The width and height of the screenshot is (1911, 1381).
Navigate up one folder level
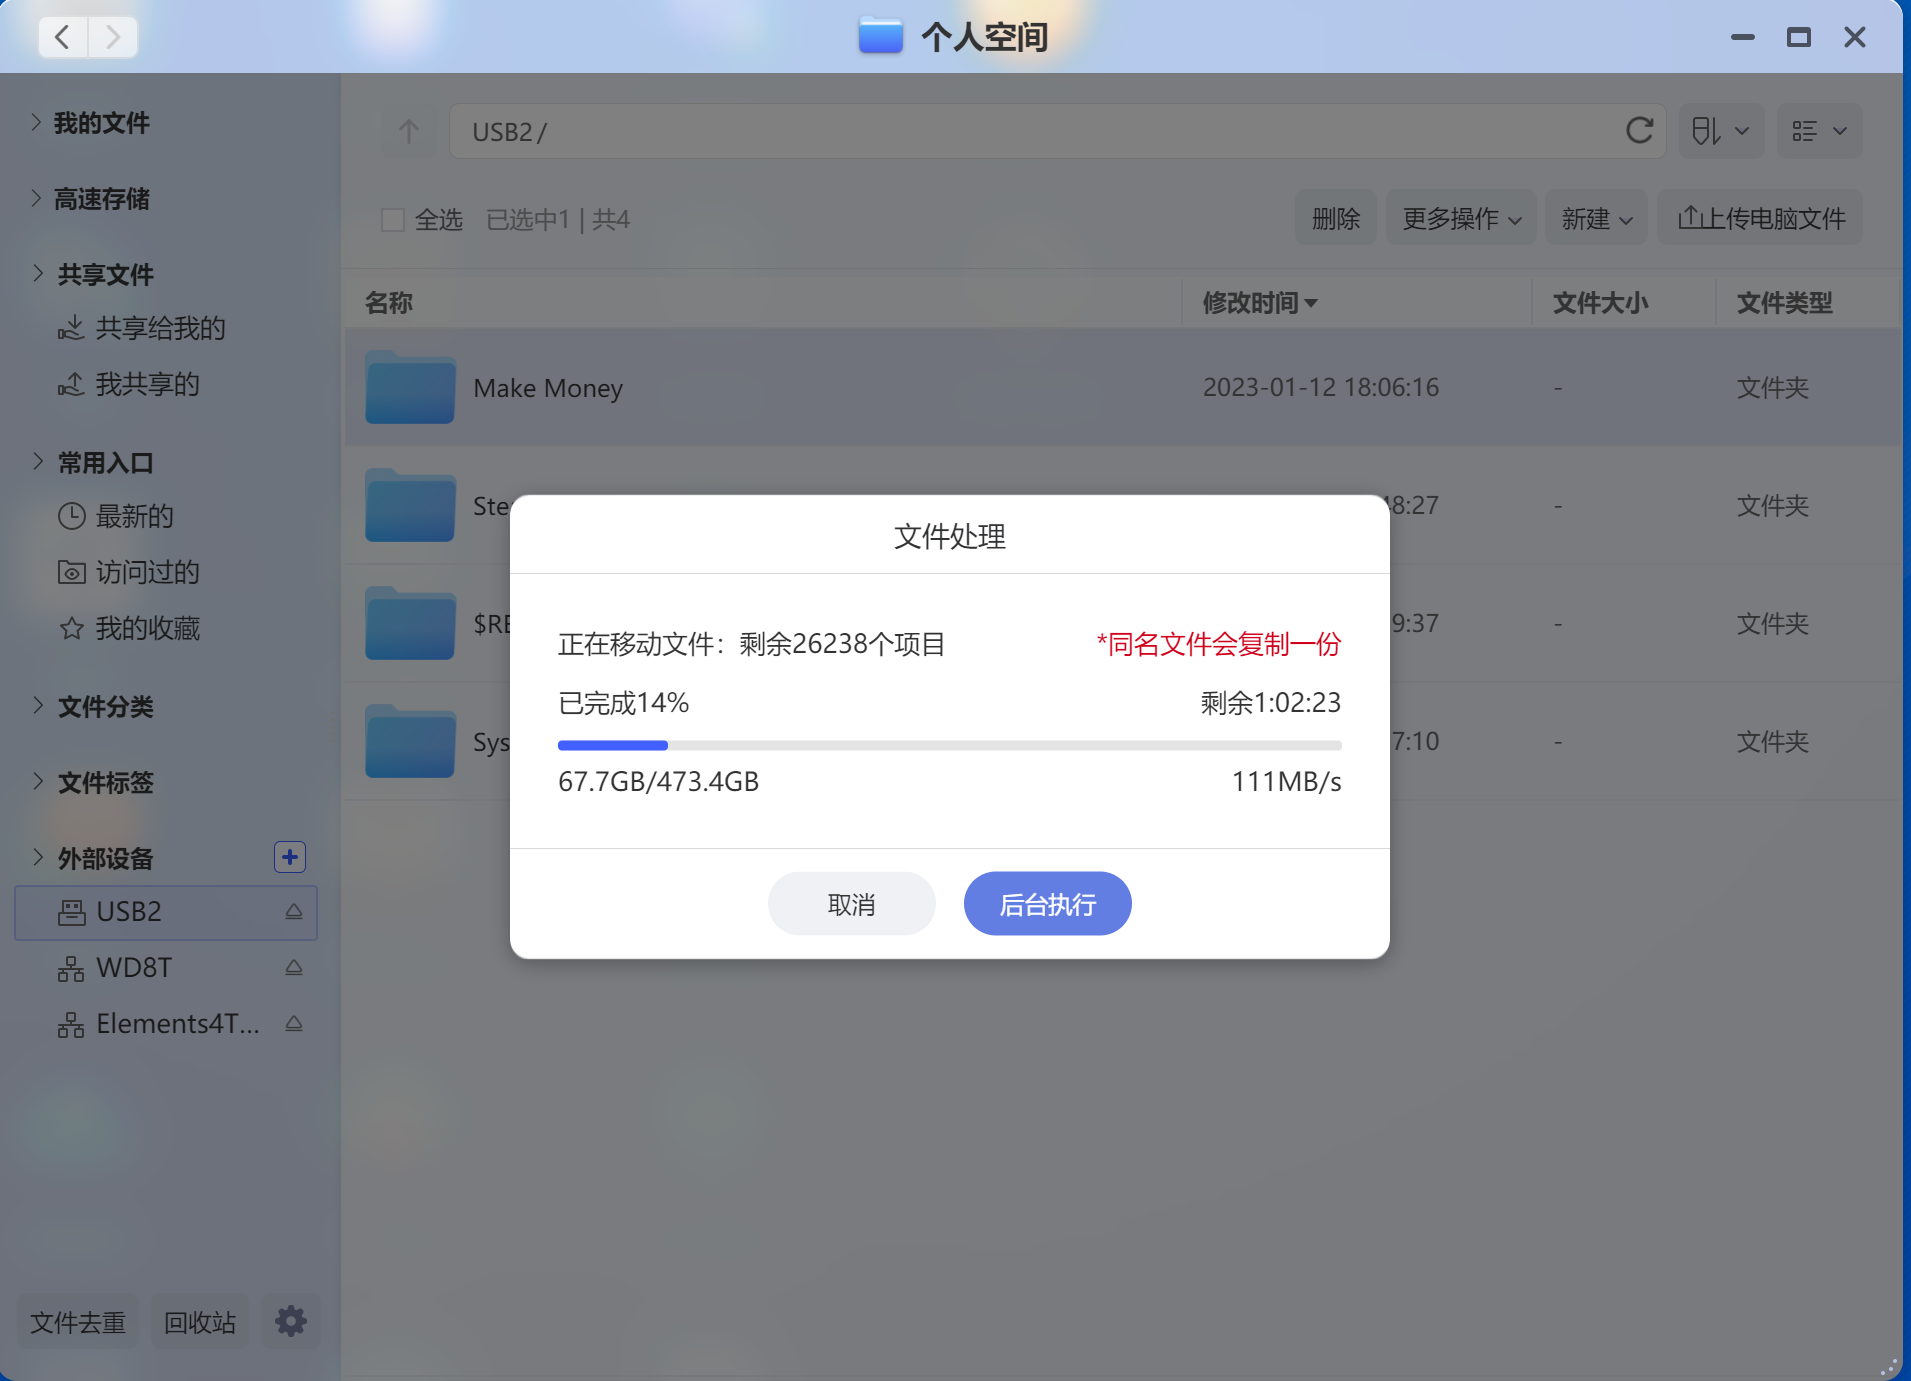[x=409, y=131]
